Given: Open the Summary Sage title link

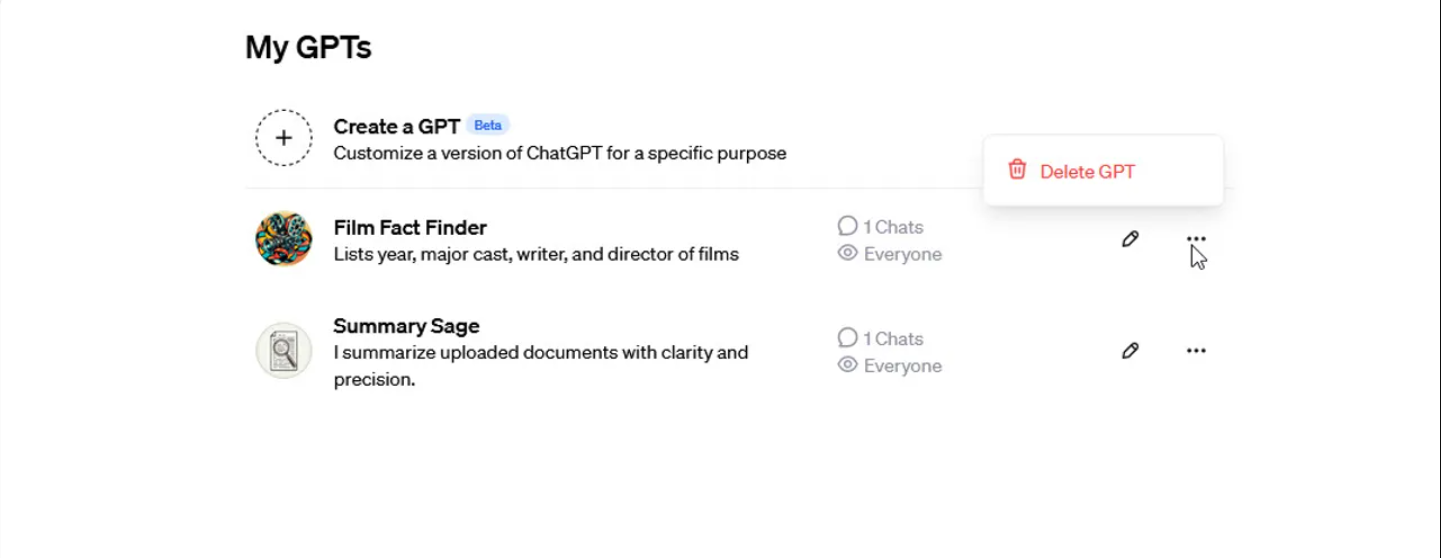Looking at the screenshot, I should tap(406, 326).
